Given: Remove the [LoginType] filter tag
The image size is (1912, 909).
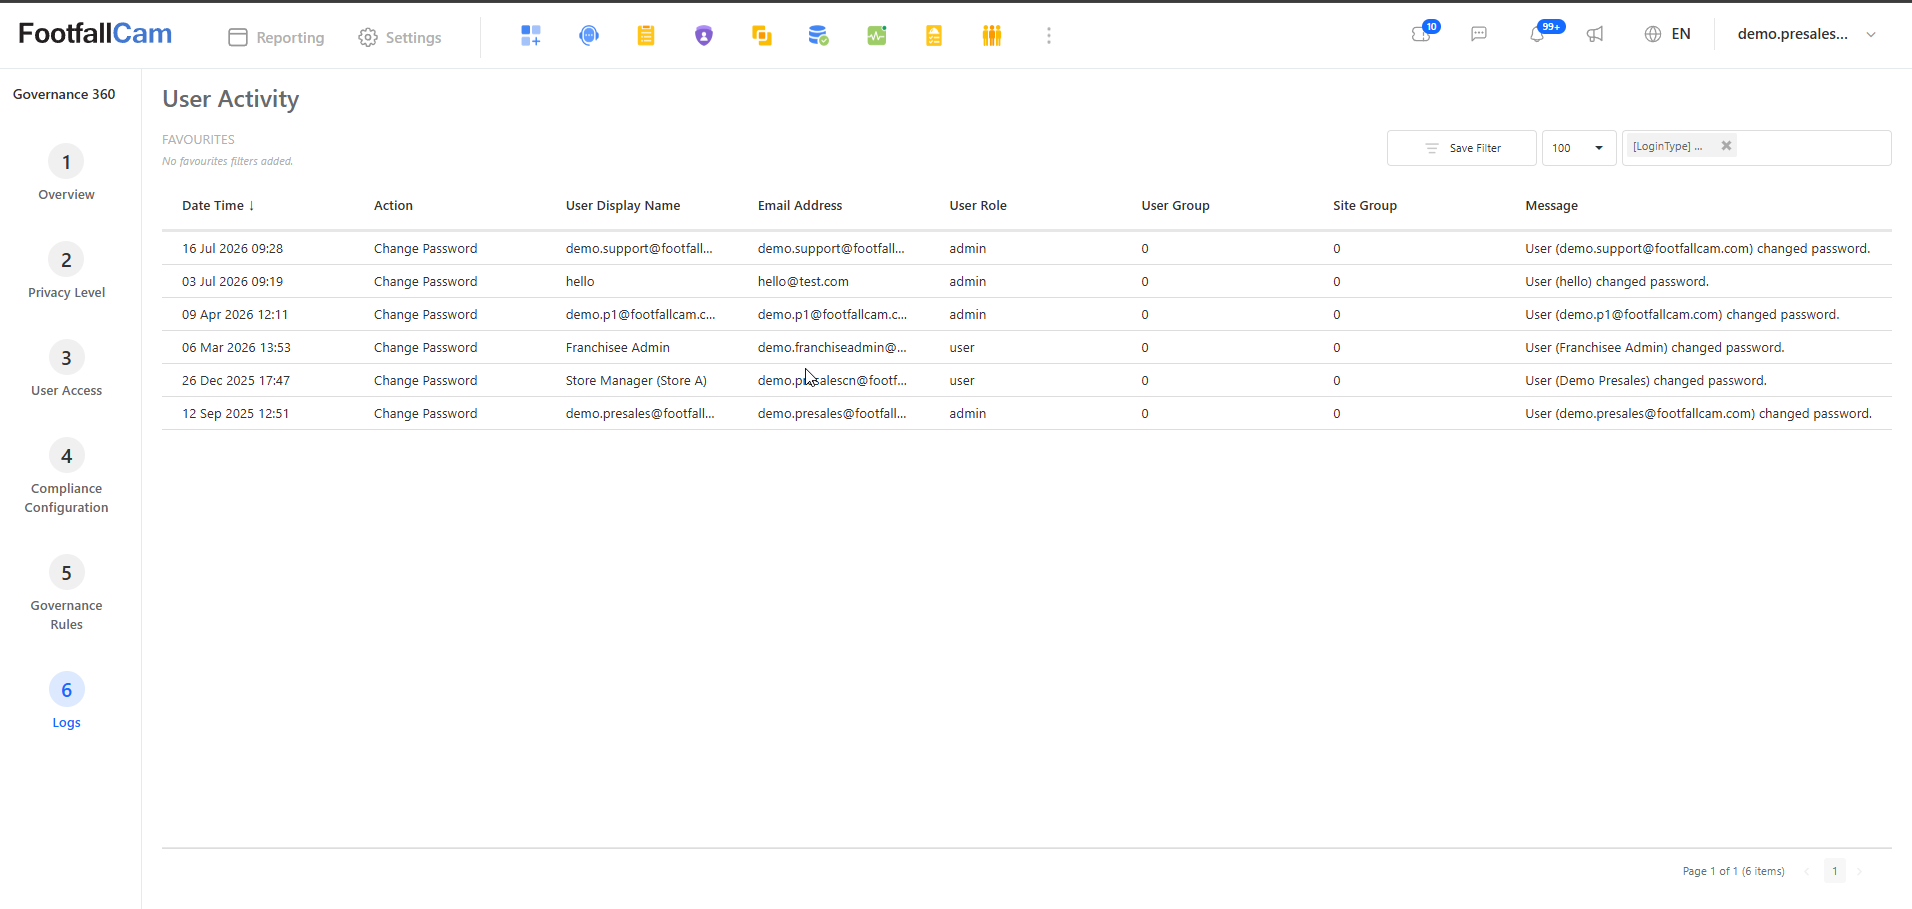Looking at the screenshot, I should (1726, 146).
